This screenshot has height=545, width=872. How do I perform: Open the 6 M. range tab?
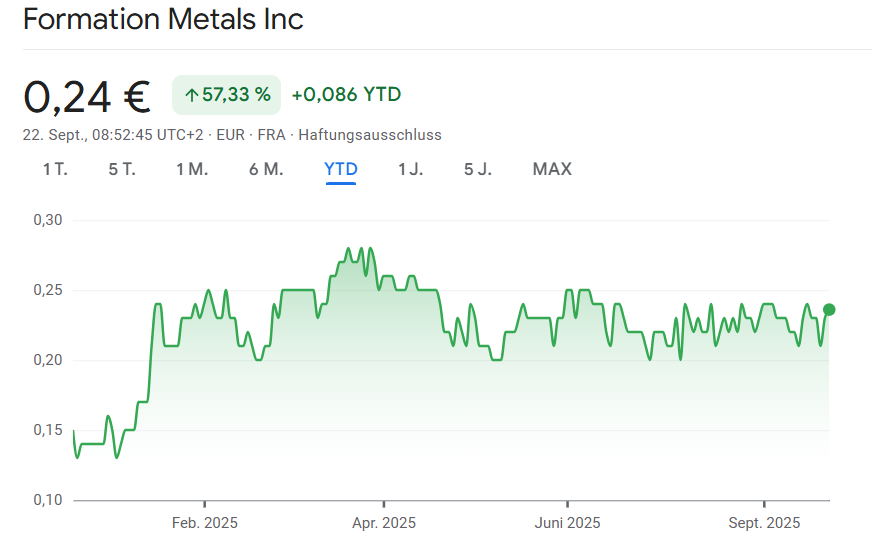click(266, 169)
